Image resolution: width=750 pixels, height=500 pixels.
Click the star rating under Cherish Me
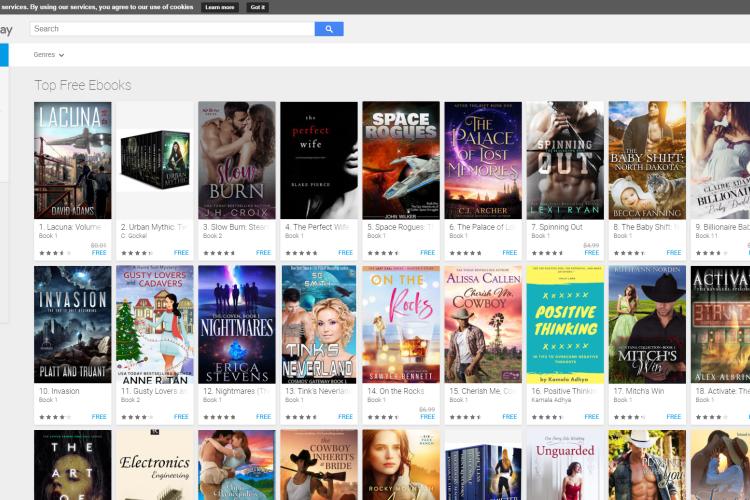click(x=465, y=417)
